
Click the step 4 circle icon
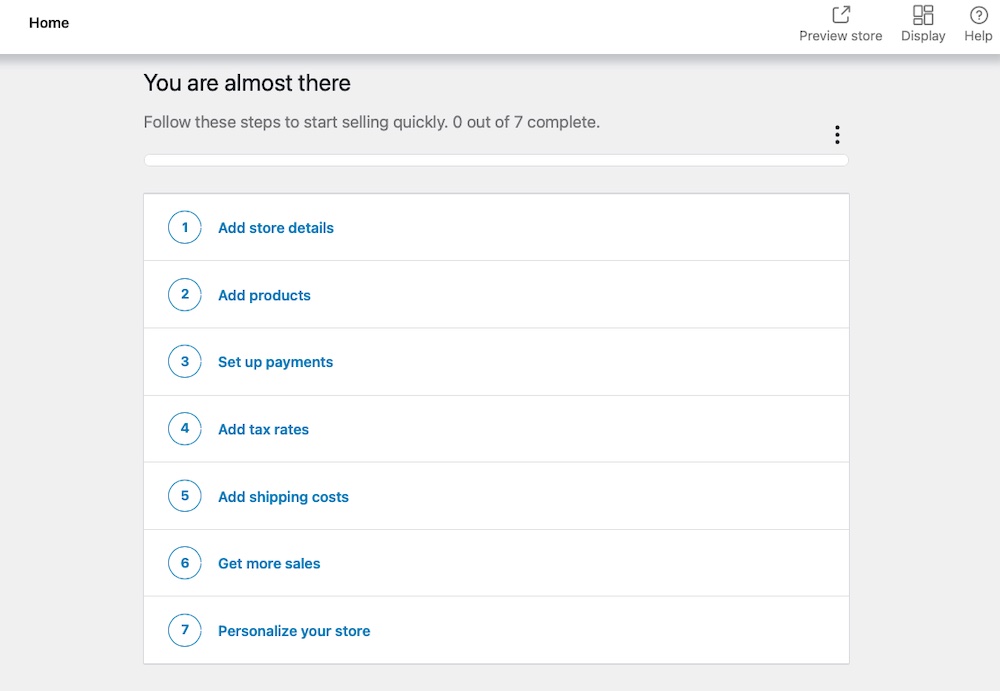[185, 428]
